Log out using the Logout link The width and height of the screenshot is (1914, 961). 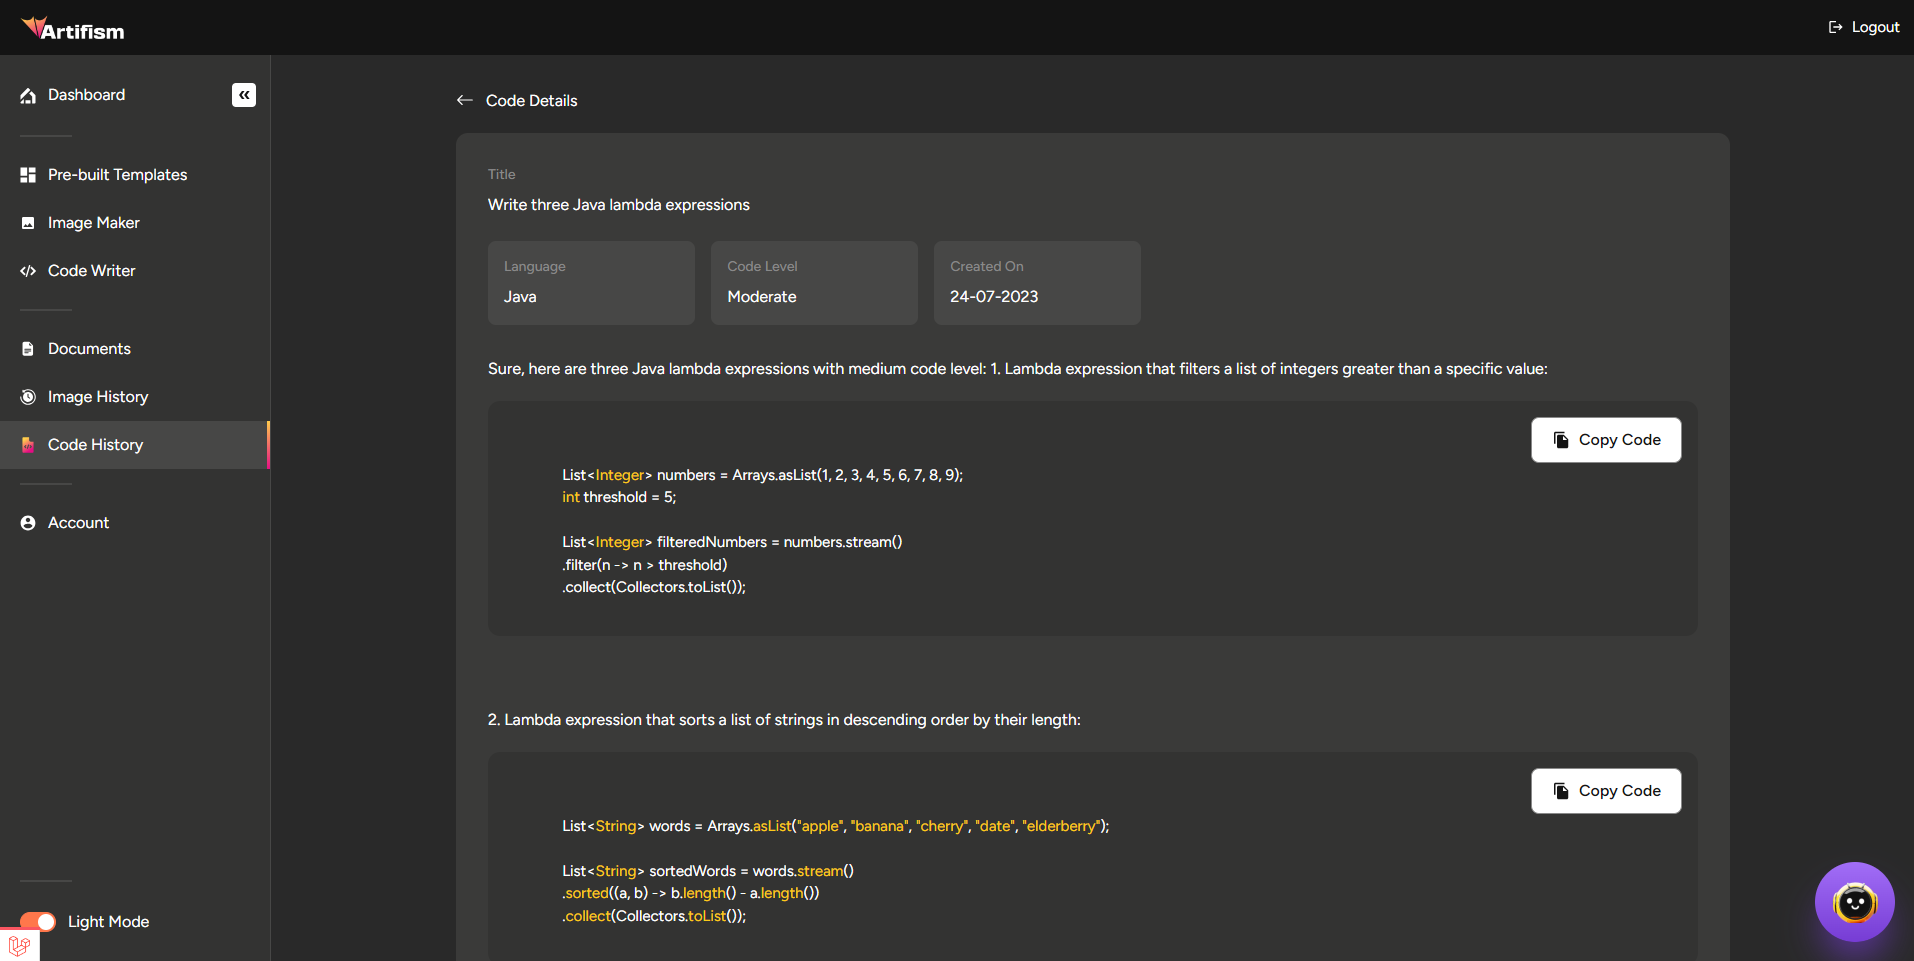coord(1864,27)
